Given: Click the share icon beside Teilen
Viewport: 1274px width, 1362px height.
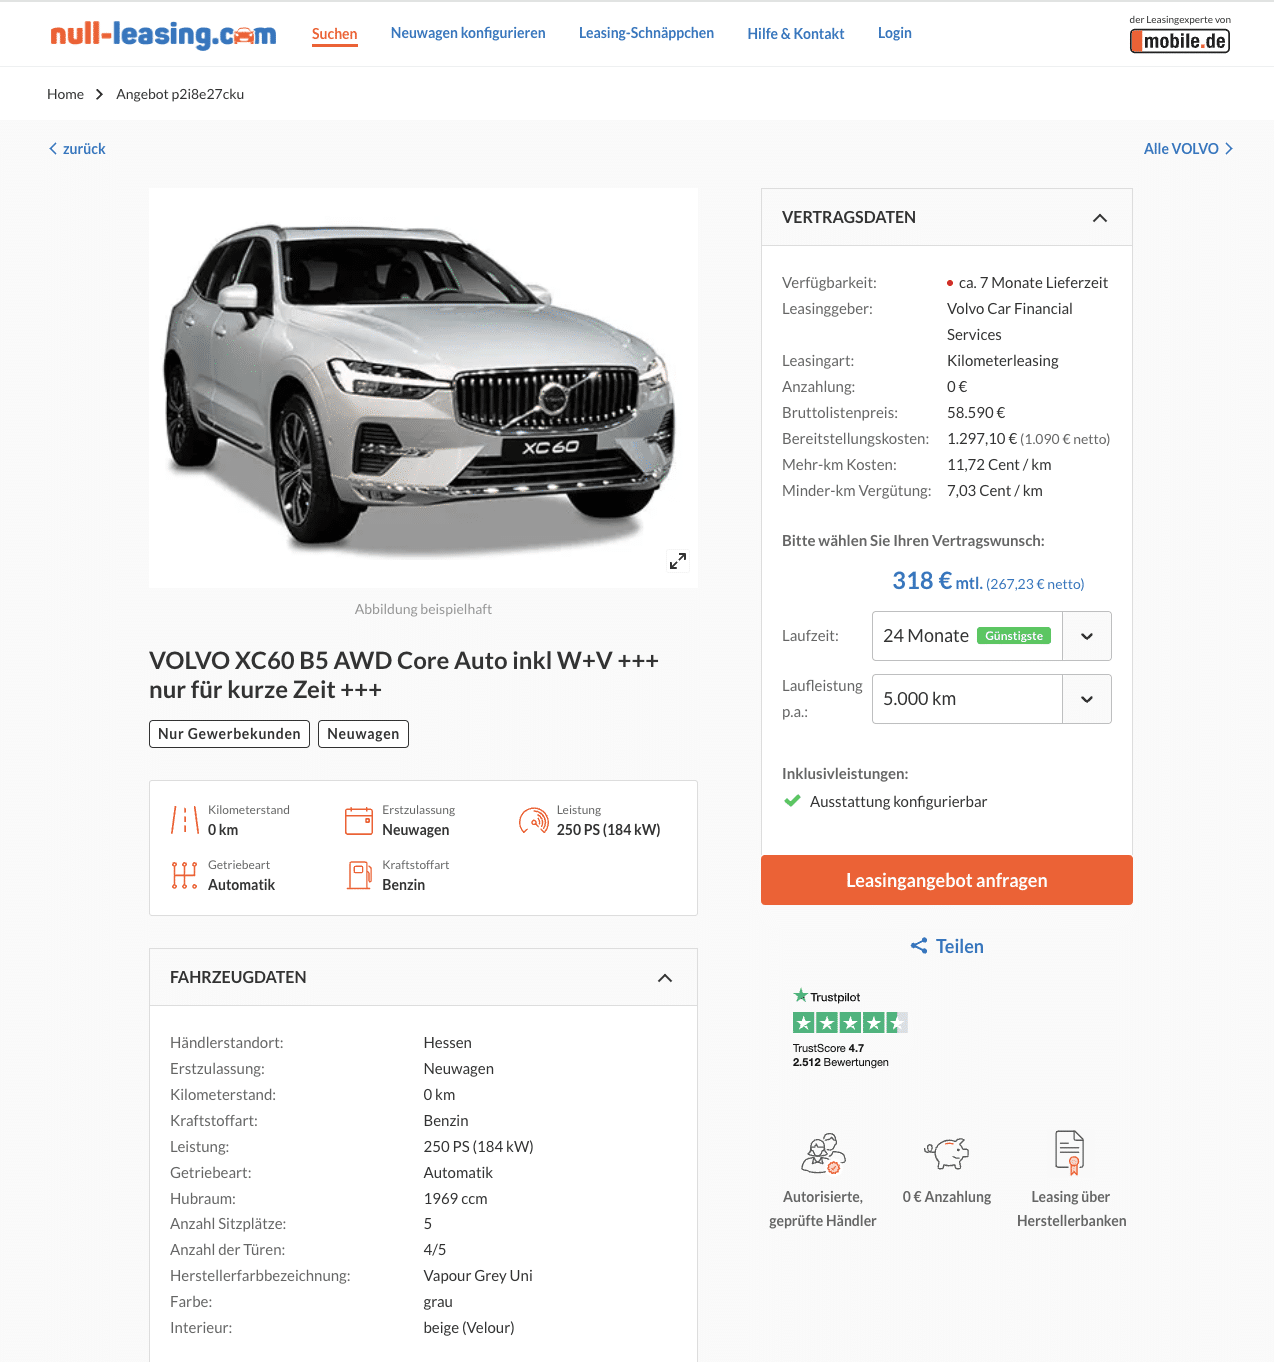Looking at the screenshot, I should [x=919, y=946].
